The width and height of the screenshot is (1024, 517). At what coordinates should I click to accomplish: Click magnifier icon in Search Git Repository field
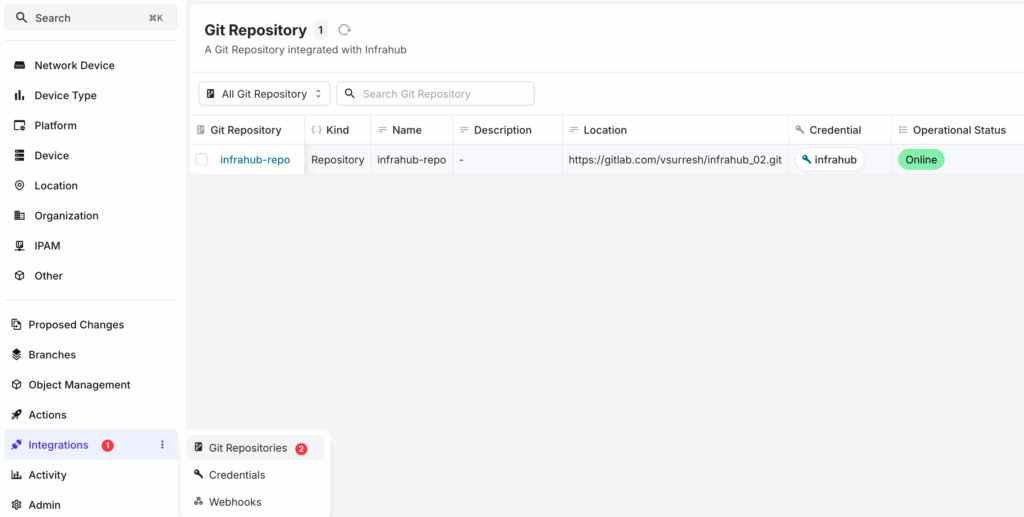(x=350, y=93)
